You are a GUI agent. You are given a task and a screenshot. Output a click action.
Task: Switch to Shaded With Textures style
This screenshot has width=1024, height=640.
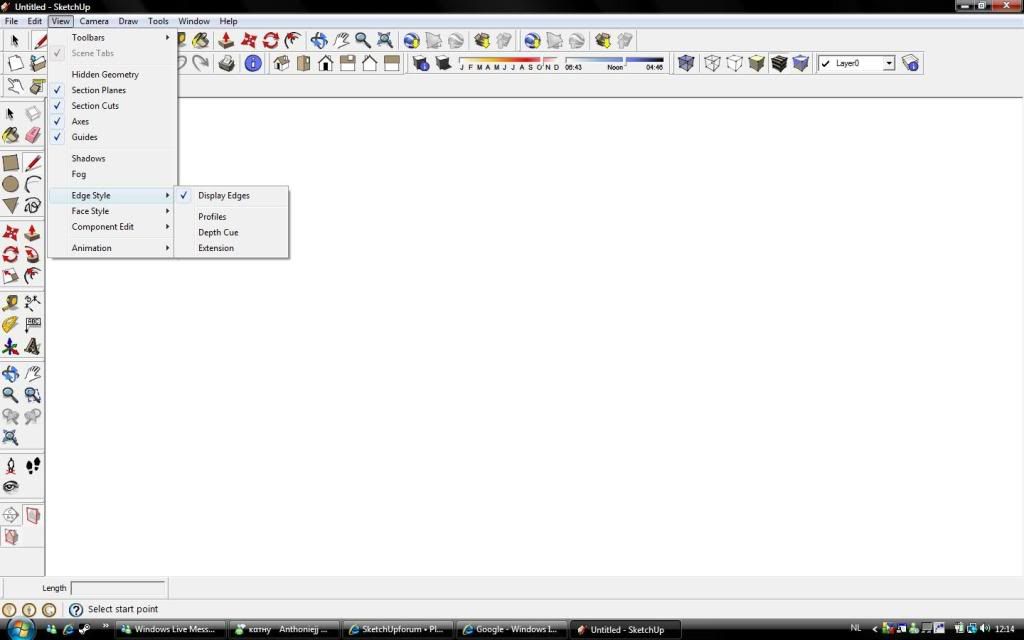[x=778, y=63]
